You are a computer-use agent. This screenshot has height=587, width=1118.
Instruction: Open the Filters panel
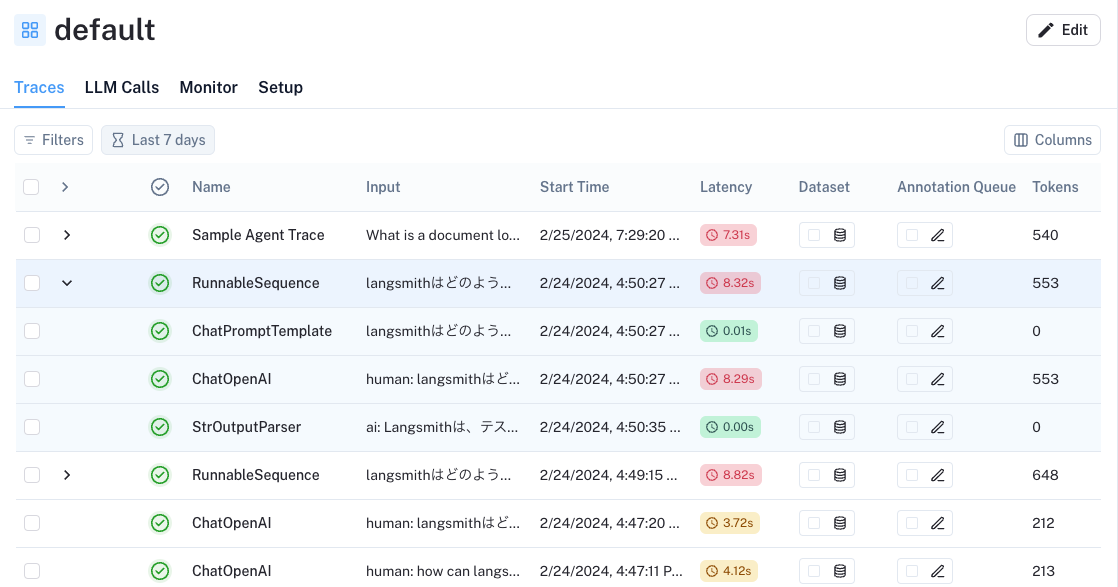click(53, 140)
